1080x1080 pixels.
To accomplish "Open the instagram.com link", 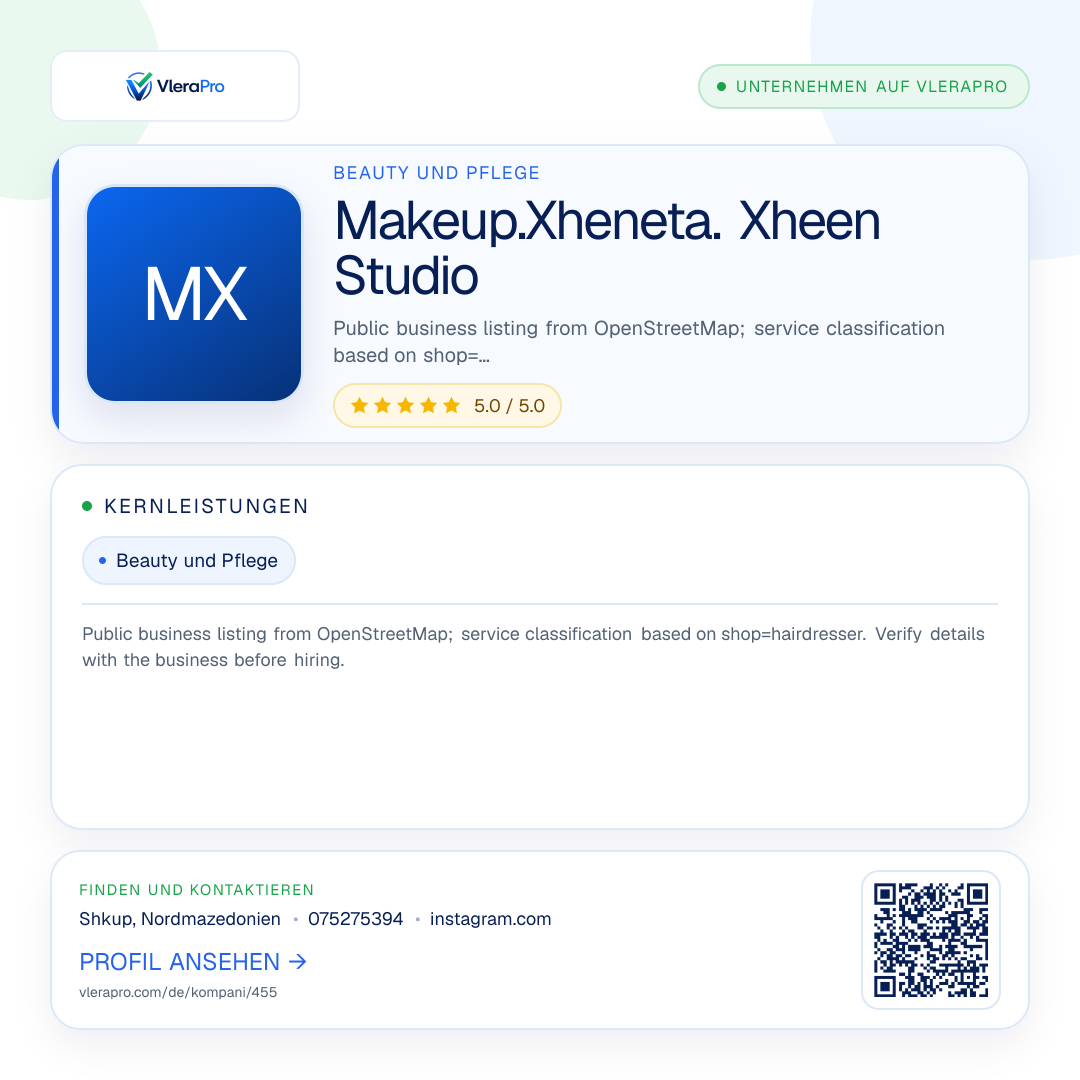I will 490,919.
